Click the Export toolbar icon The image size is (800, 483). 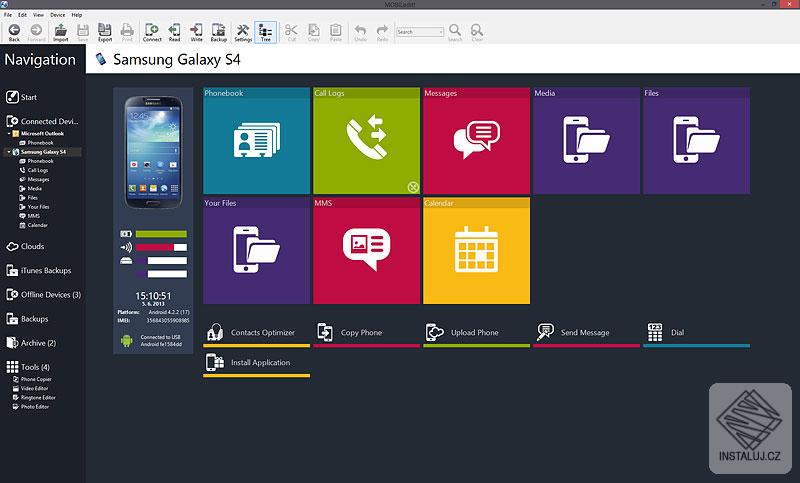click(105, 32)
